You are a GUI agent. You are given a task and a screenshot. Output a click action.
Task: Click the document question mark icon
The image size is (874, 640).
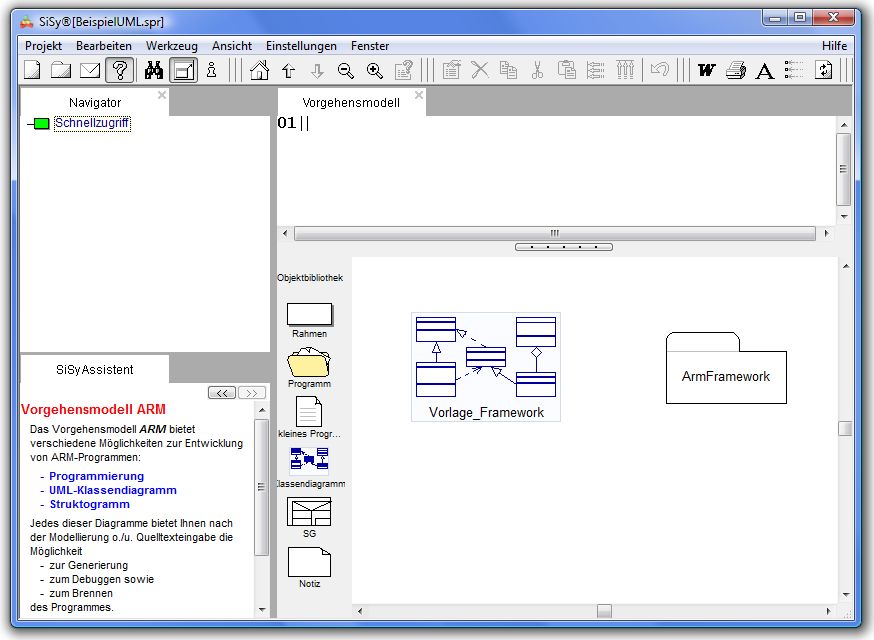404,70
